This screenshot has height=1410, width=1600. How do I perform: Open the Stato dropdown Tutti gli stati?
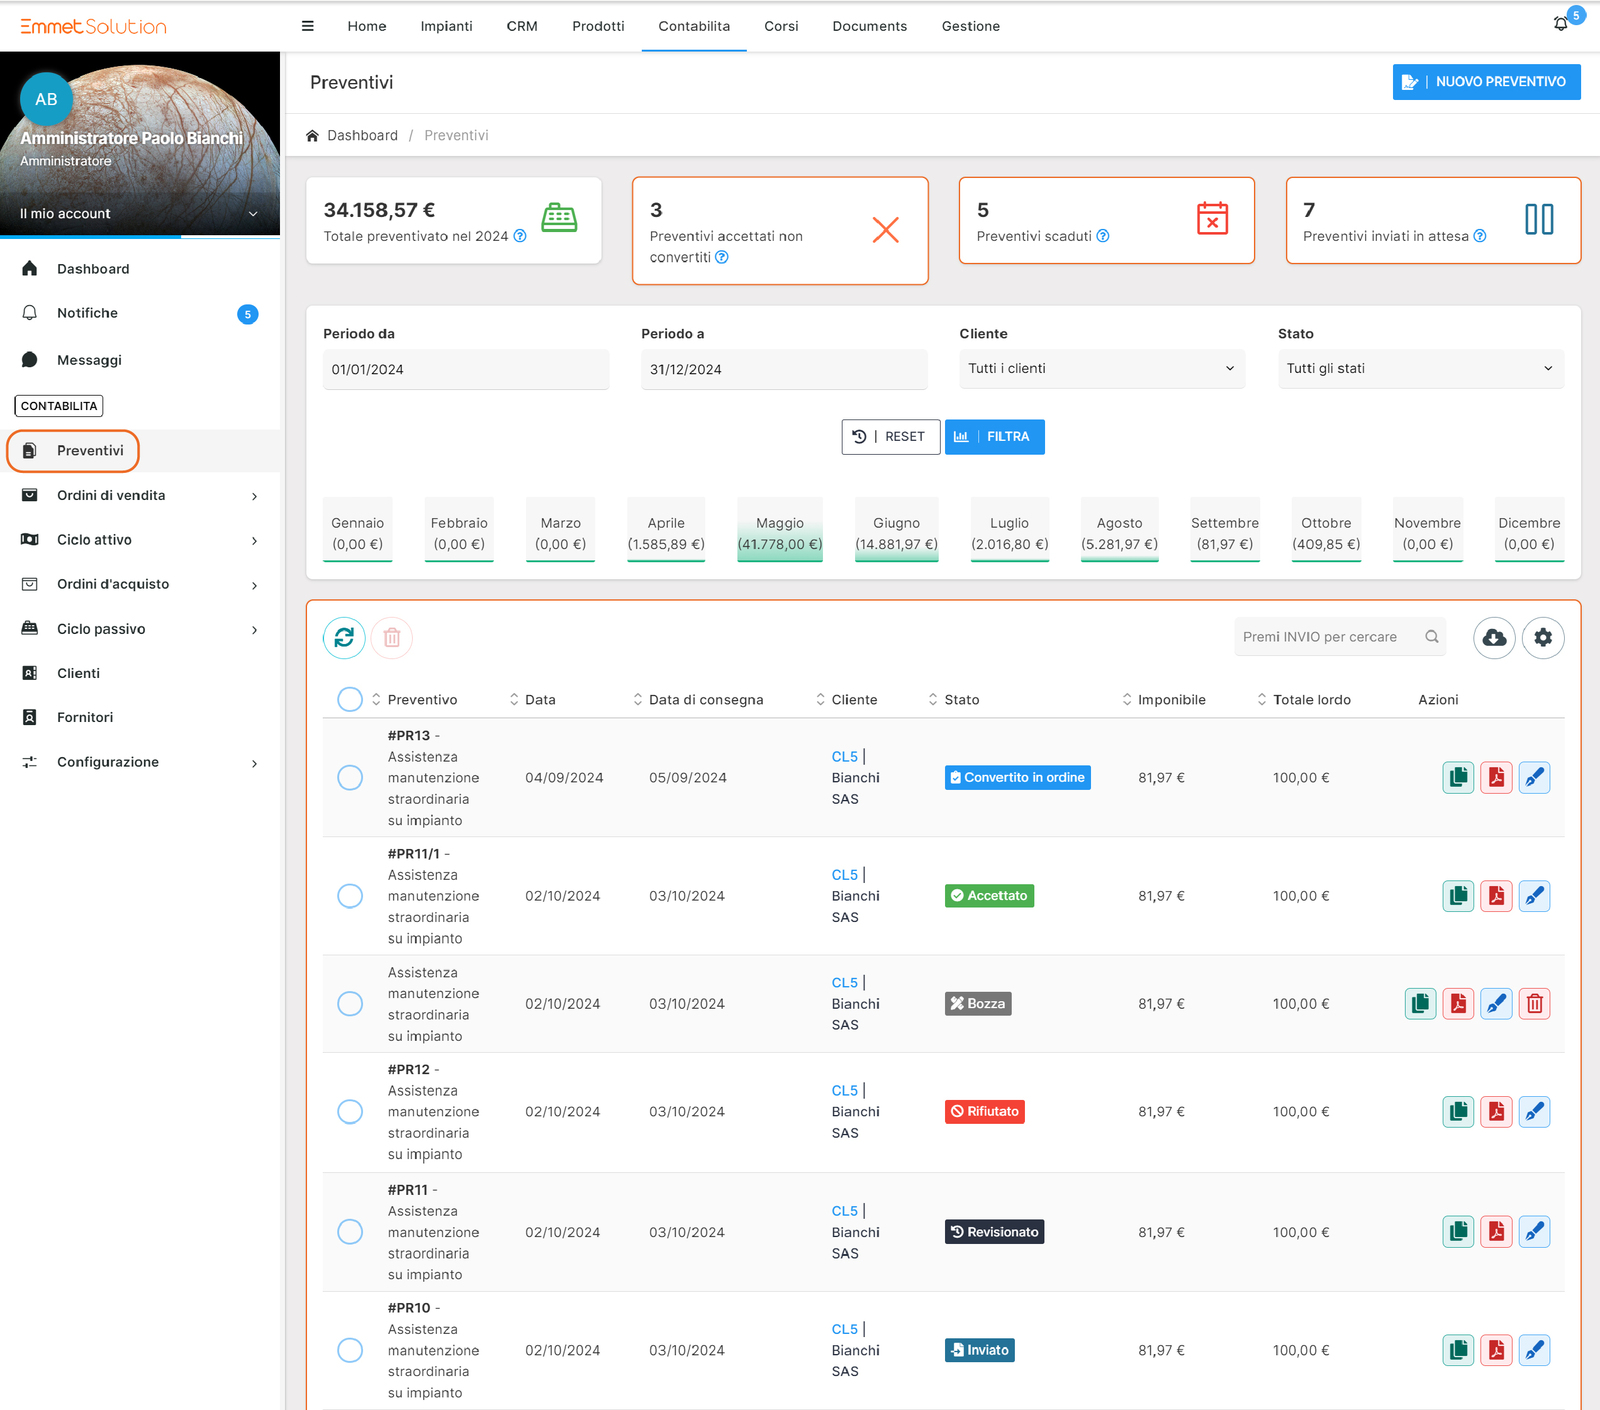click(x=1420, y=369)
